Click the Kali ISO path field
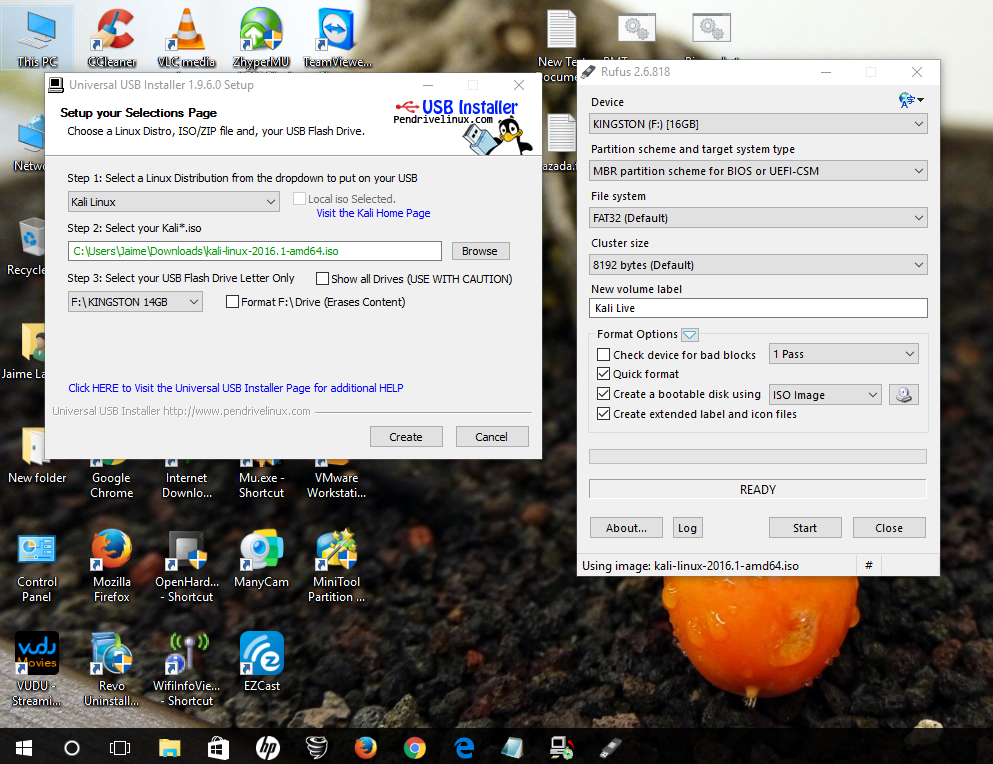Viewport: 993px width, 764px height. pyautogui.click(x=255, y=251)
